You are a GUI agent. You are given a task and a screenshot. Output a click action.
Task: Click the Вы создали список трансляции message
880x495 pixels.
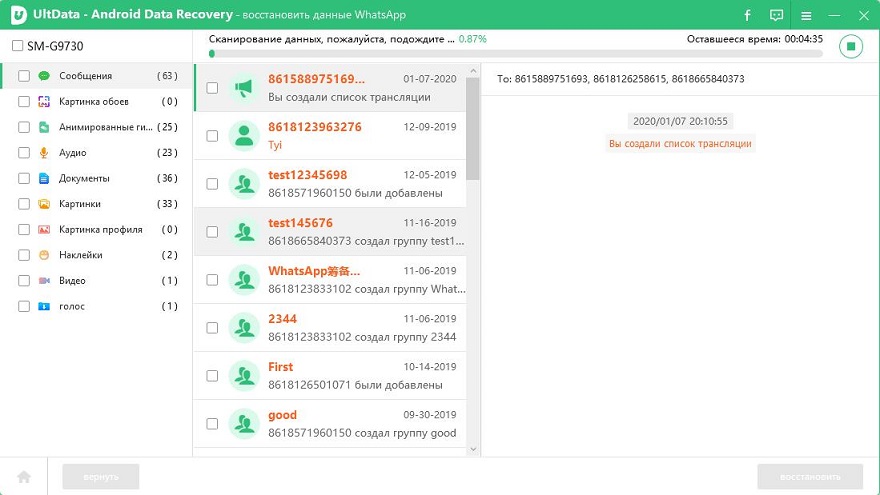(x=680, y=144)
